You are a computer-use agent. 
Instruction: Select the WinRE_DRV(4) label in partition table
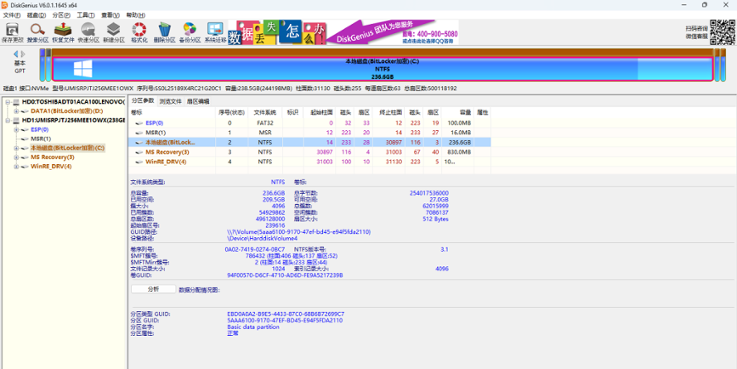coord(166,162)
